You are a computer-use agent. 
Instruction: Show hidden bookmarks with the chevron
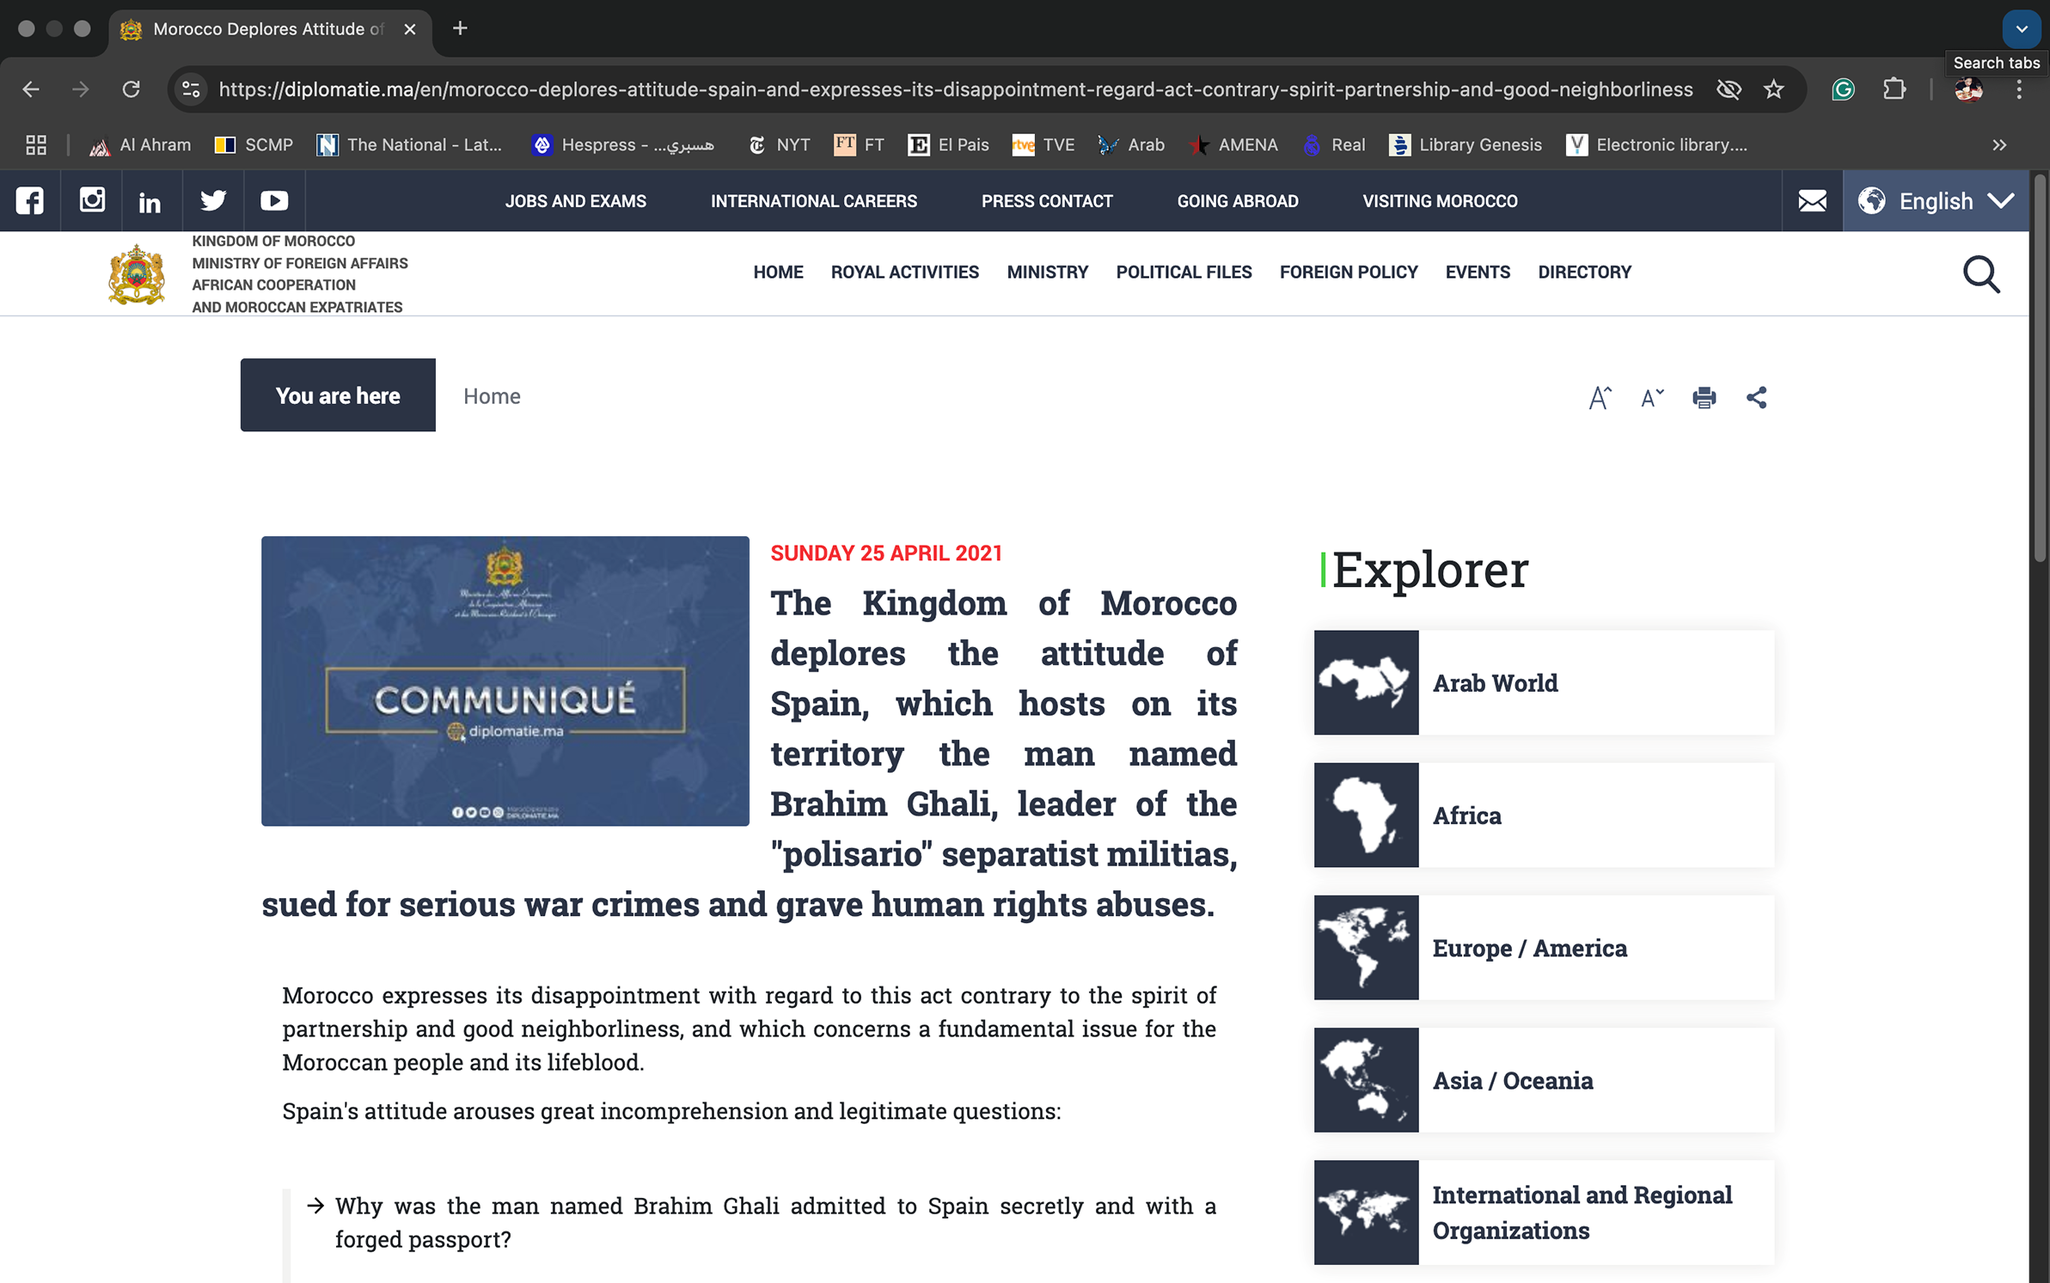1999,145
